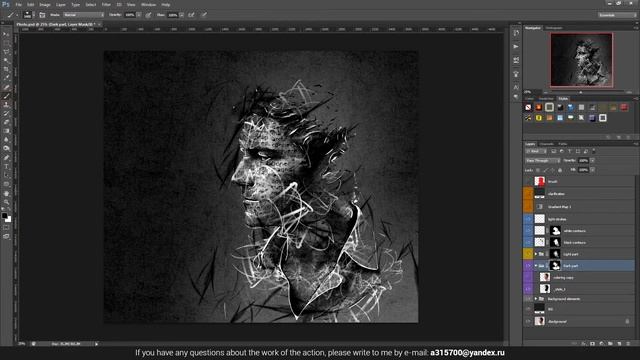Viewport: 640px width, 360px height.
Task: Open the Brush Presets panel icon
Action: point(516,60)
